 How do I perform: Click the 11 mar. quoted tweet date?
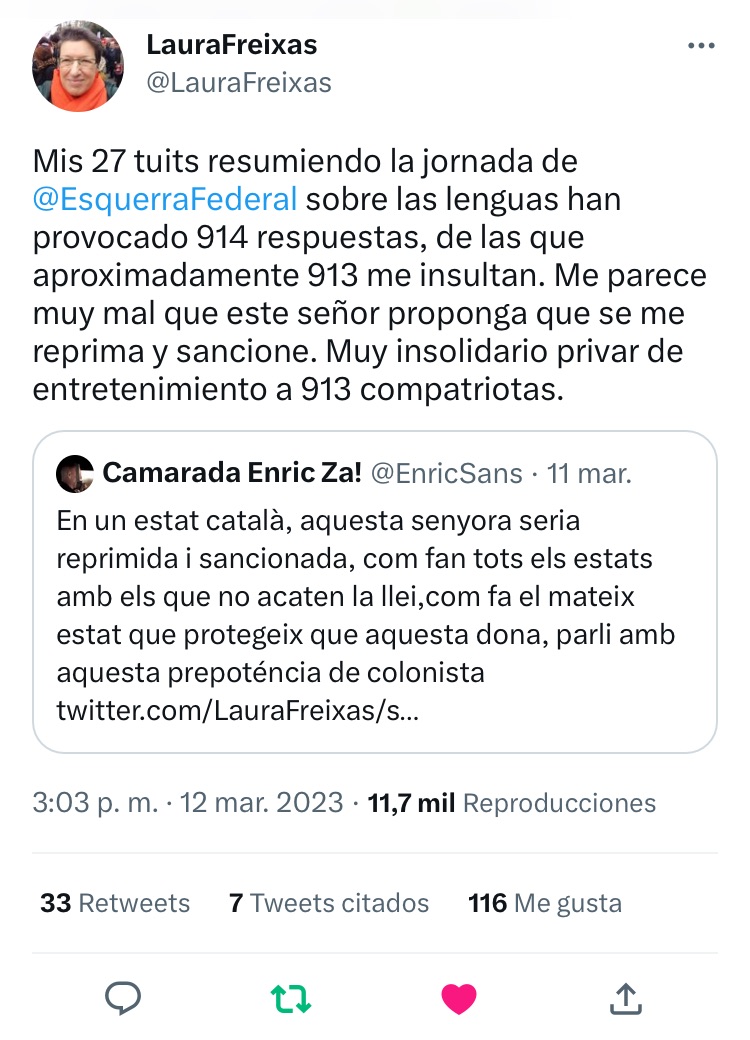[x=590, y=473]
